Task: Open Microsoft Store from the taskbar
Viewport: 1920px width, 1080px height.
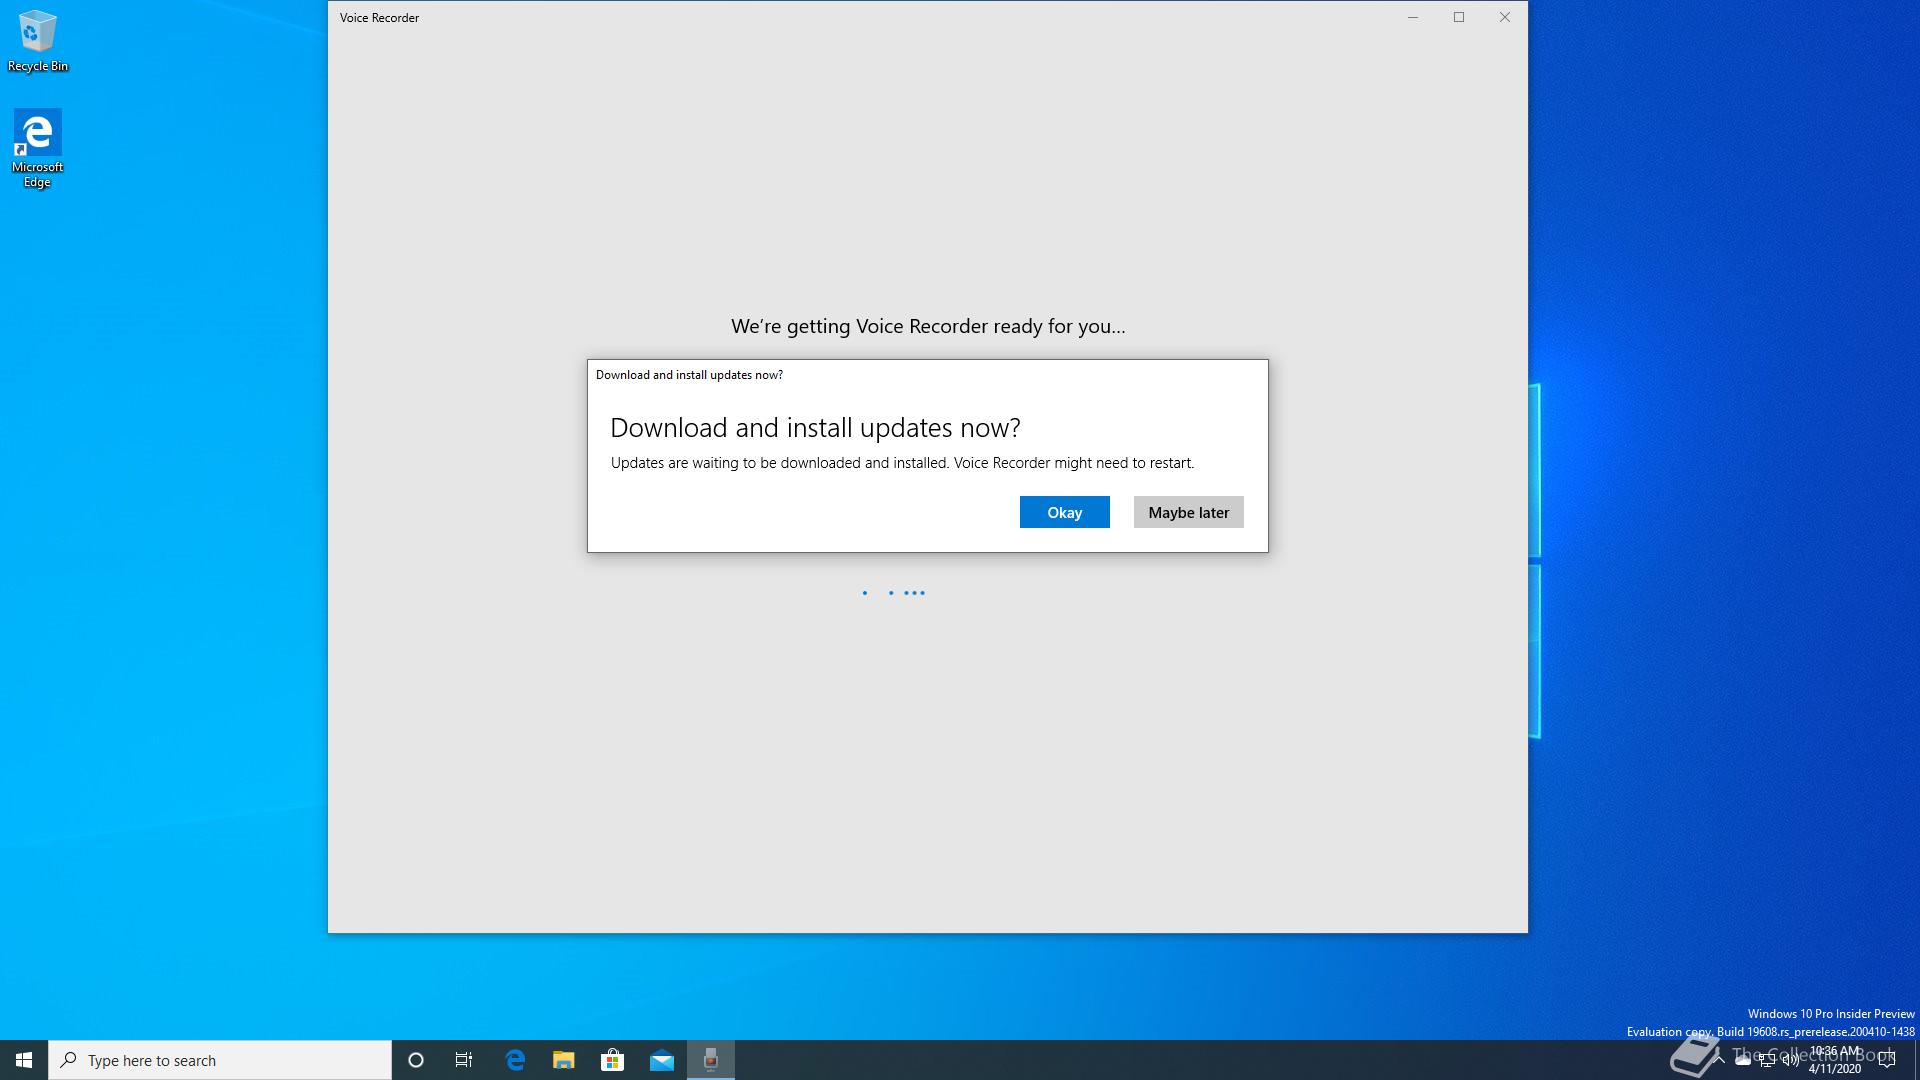Action: pyautogui.click(x=612, y=1060)
